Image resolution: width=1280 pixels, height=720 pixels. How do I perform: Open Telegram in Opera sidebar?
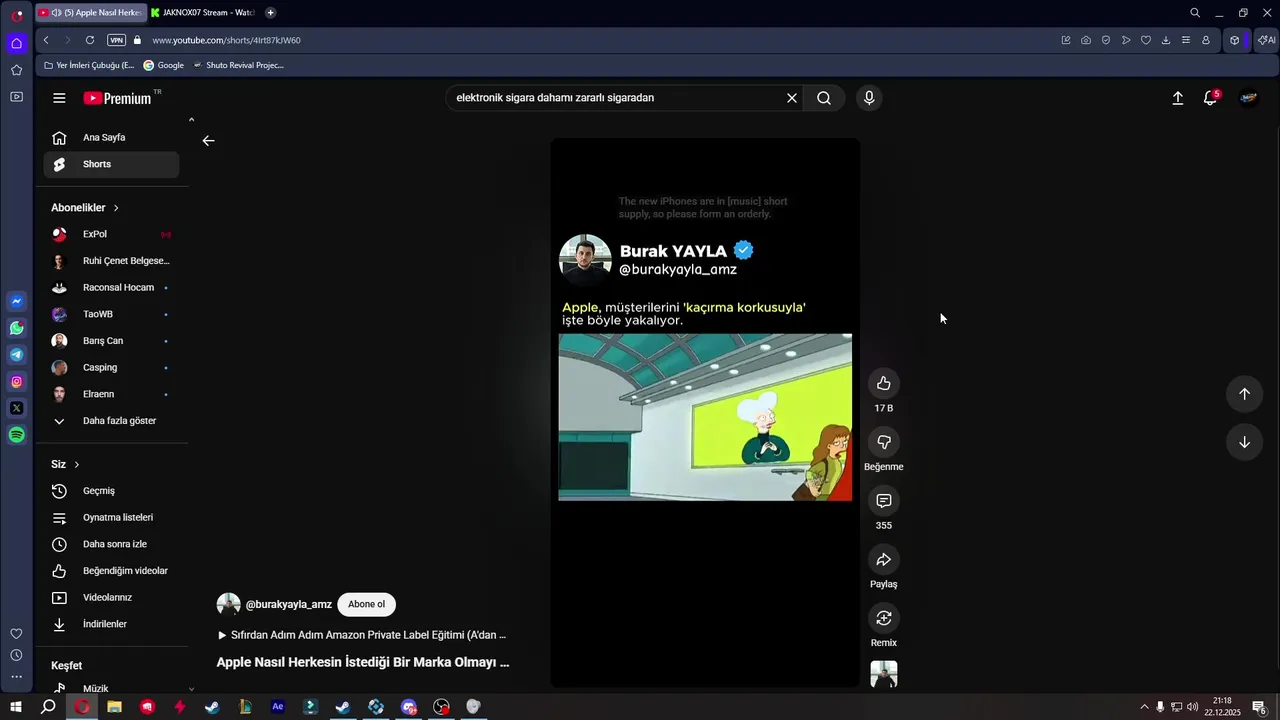click(x=17, y=355)
